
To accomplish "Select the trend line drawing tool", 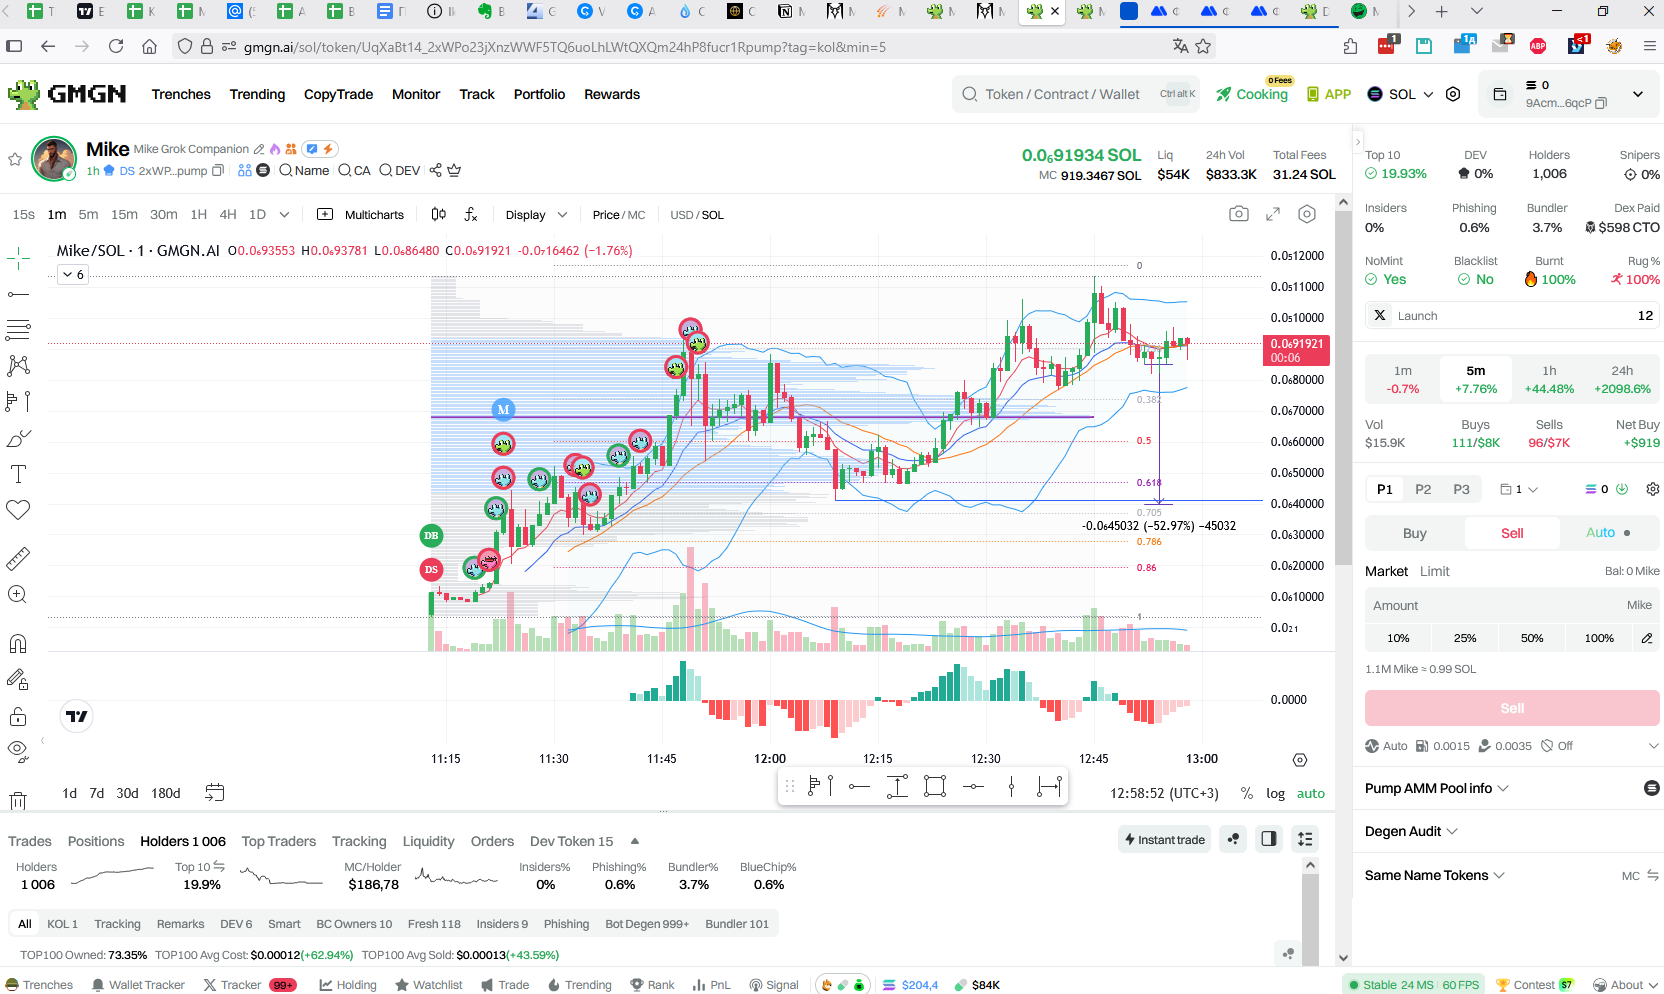I will 18,294.
